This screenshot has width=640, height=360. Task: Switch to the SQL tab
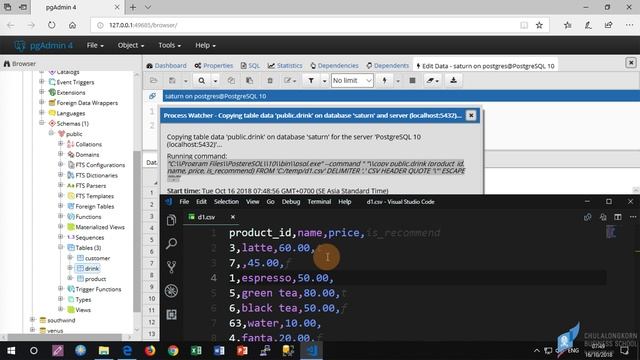250,65
